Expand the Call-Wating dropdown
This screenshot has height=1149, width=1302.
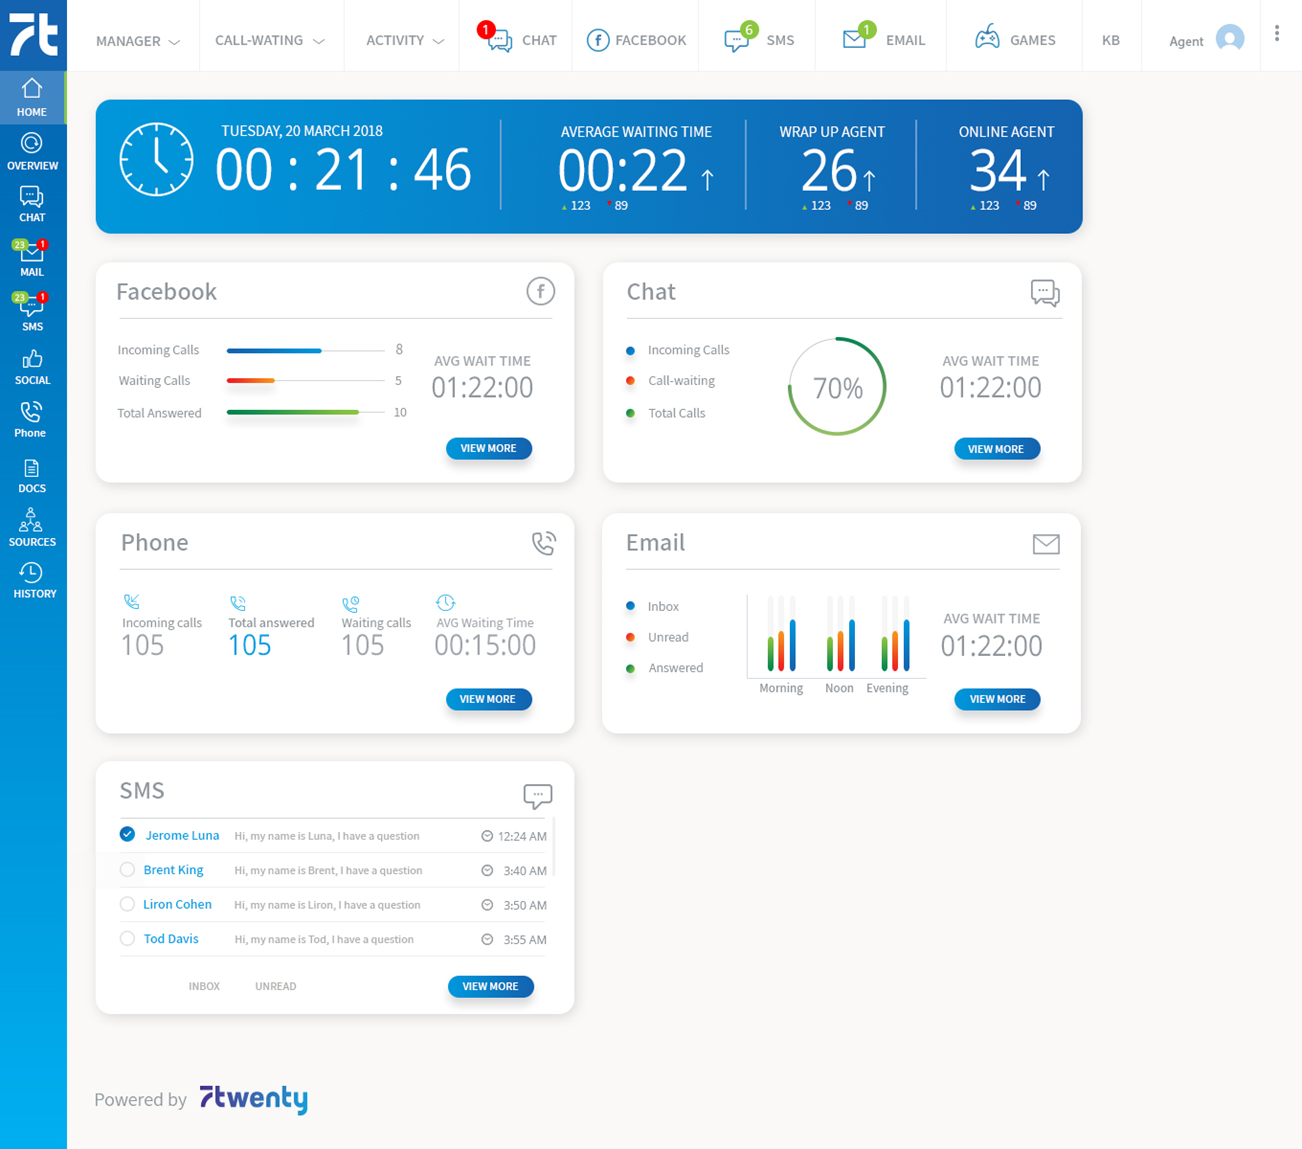click(x=270, y=41)
